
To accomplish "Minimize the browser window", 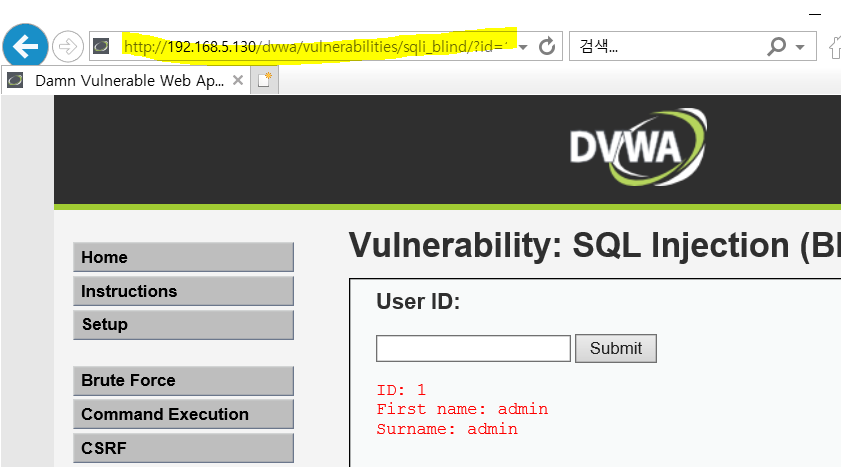I will point(815,14).
